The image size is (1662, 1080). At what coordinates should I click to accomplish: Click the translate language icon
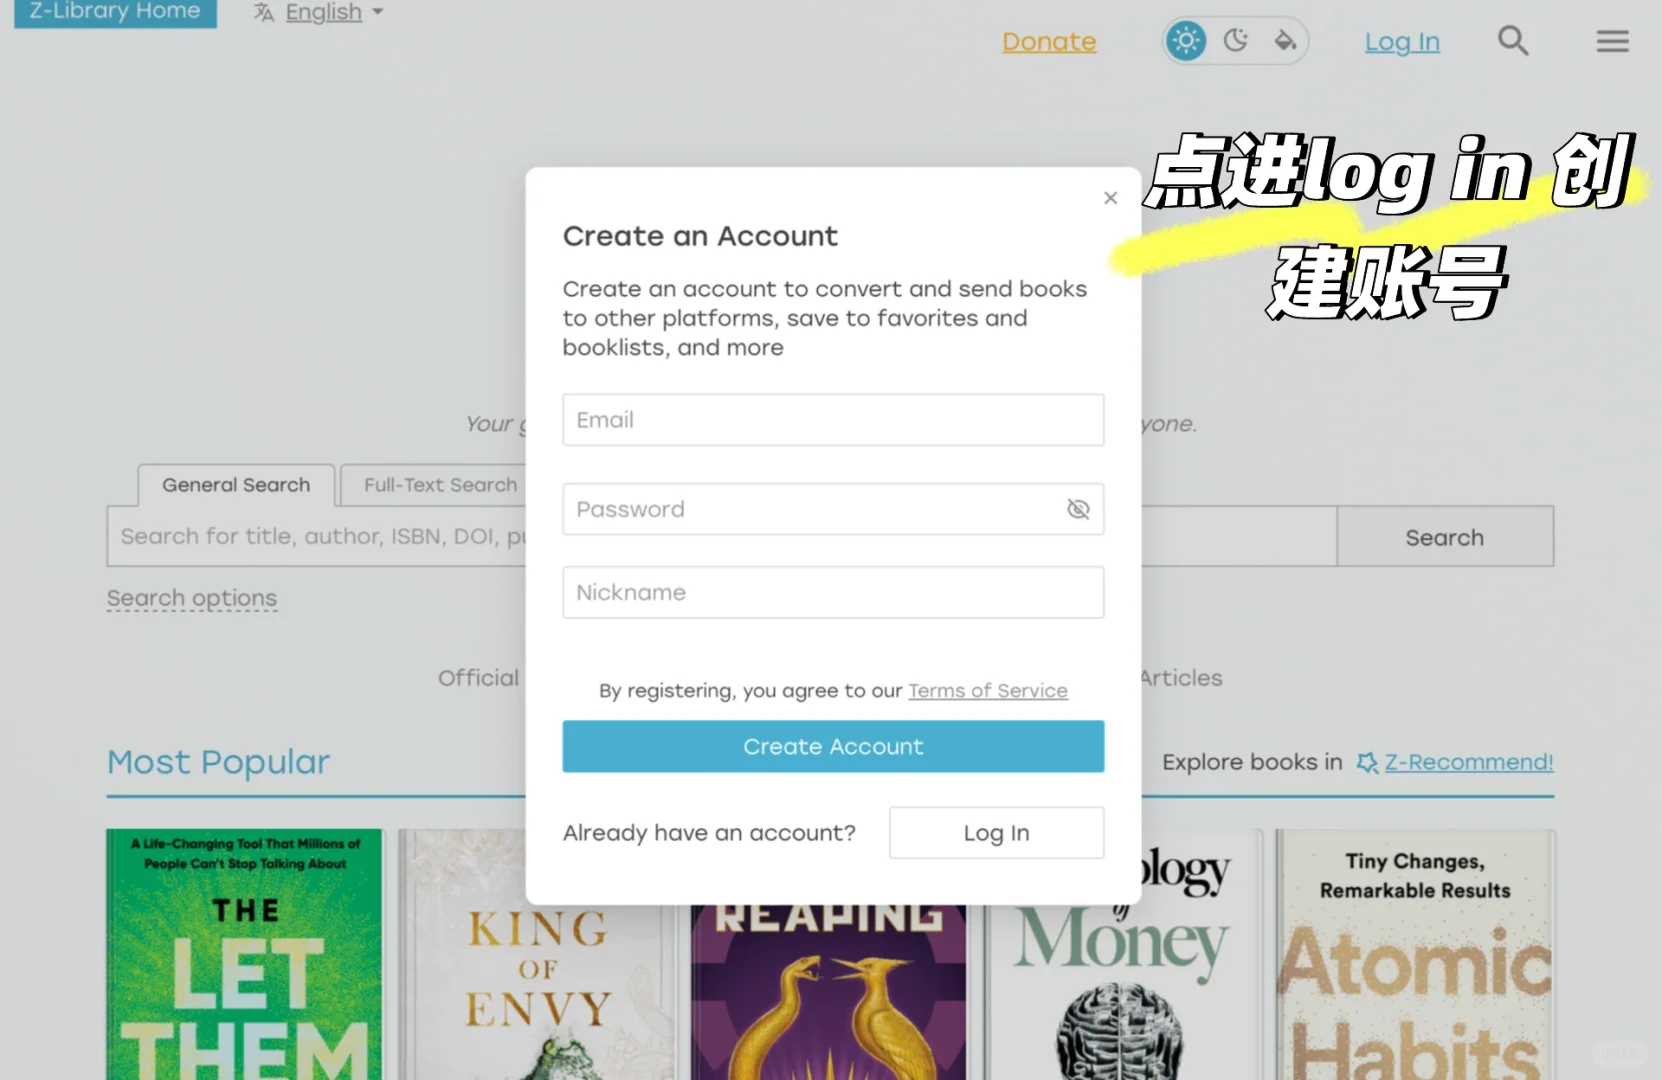point(264,12)
